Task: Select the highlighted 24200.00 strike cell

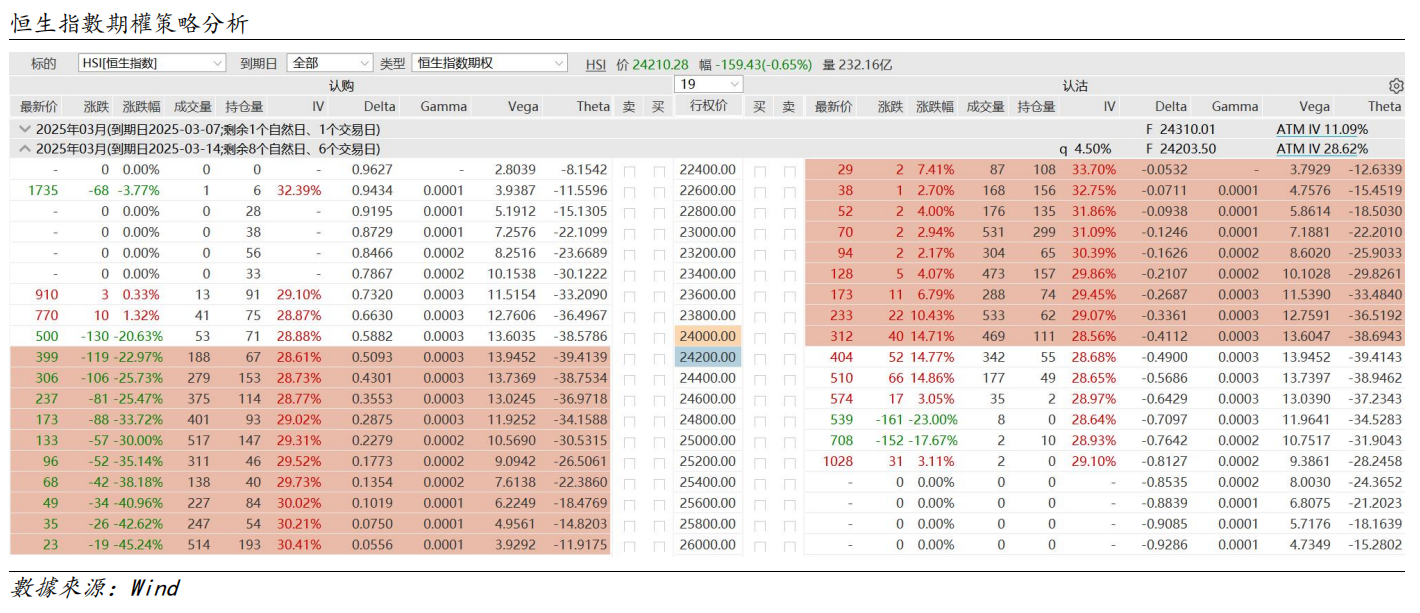Action: [x=709, y=358]
